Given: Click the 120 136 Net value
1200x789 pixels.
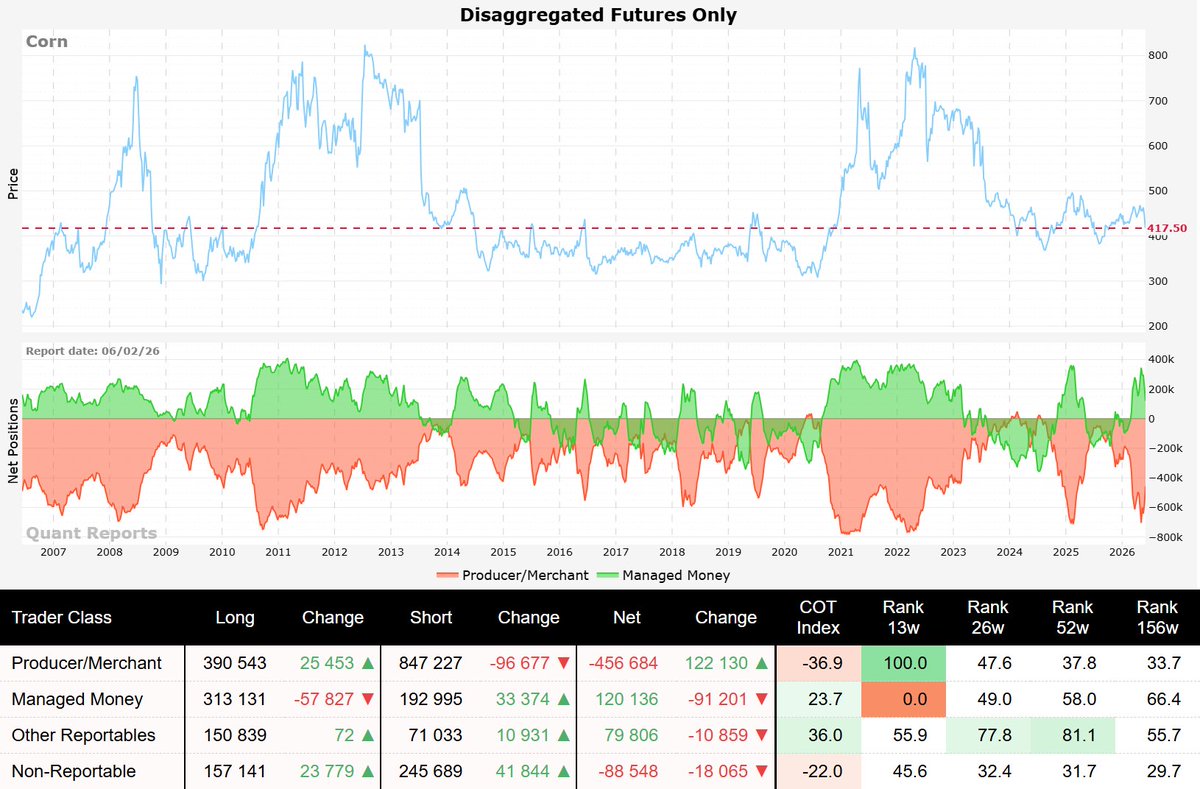Looking at the screenshot, I should [x=628, y=699].
